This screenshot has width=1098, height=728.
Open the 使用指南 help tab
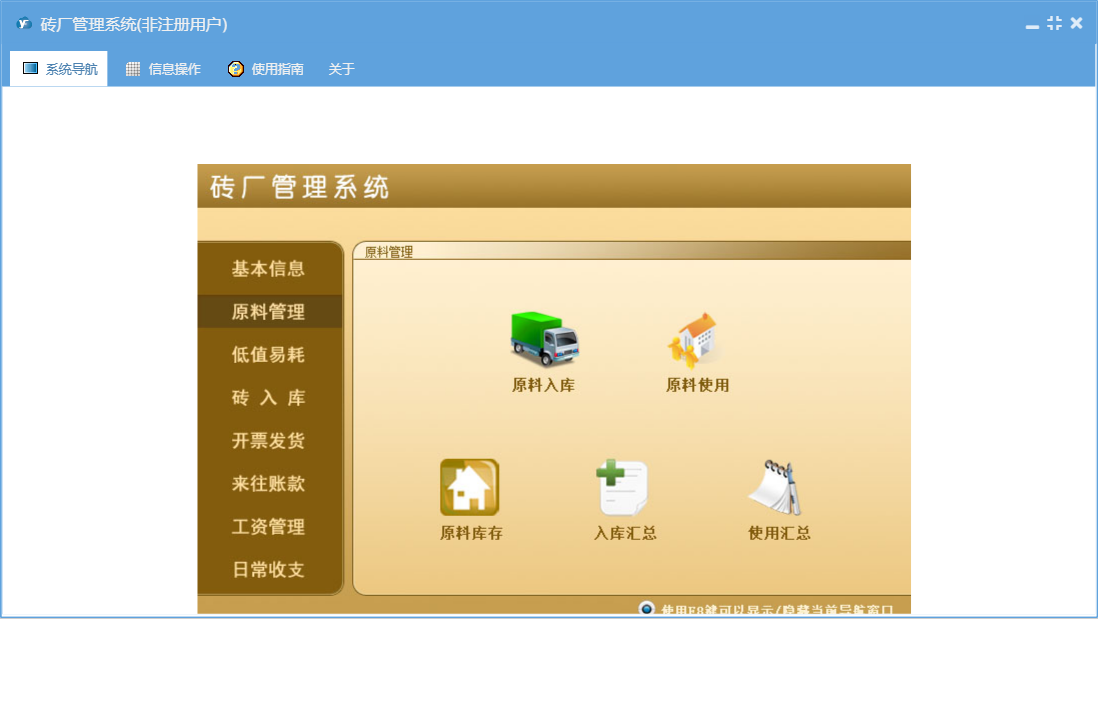point(265,69)
